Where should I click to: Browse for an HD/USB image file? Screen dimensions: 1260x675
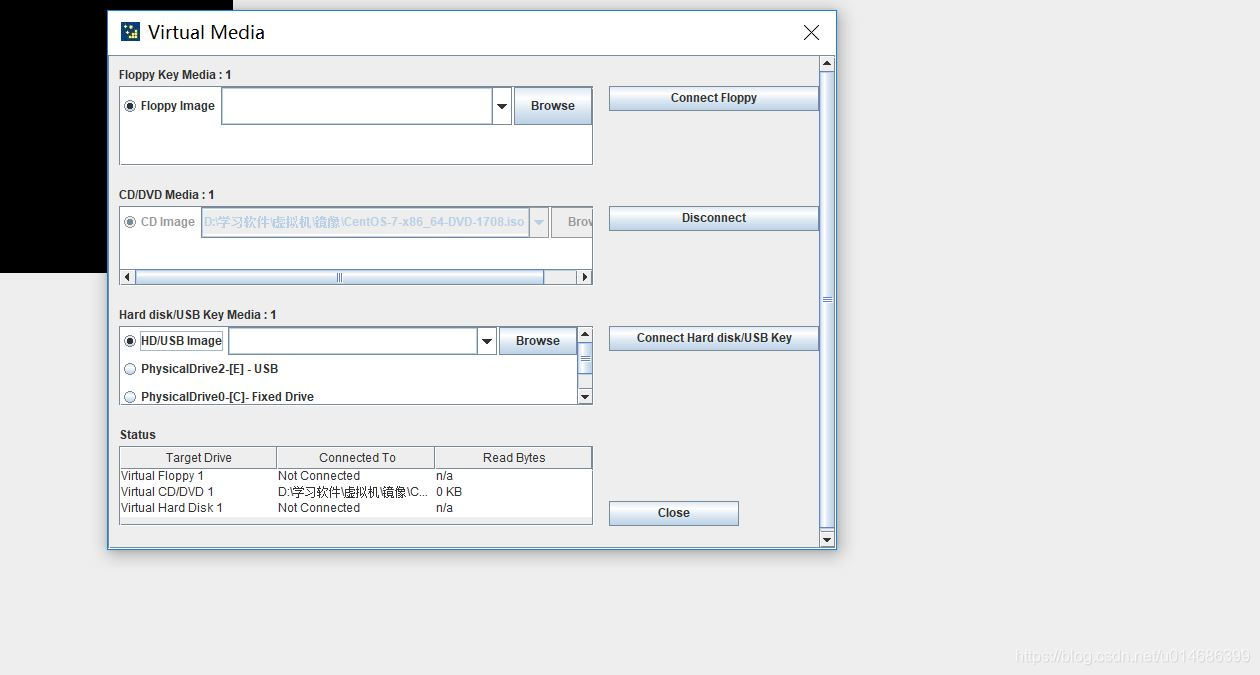pyautogui.click(x=538, y=341)
